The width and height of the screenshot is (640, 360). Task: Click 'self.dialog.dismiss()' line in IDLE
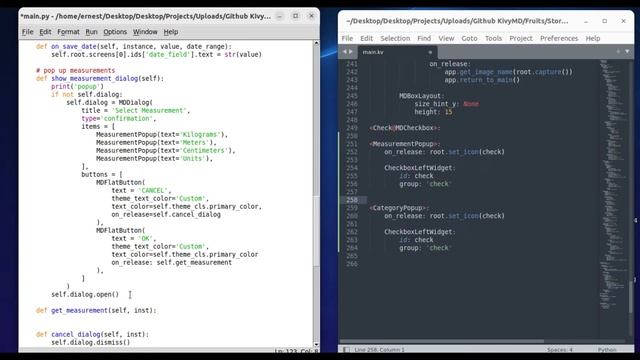pos(91,342)
